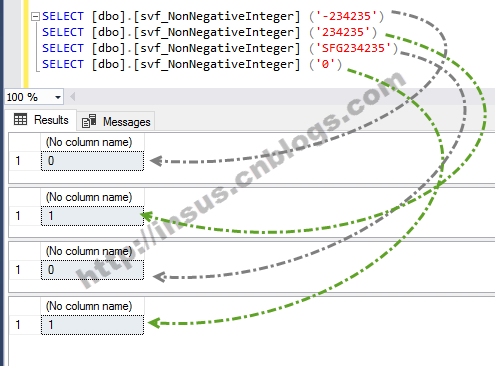Click the scroll-left arrow beside the zoom box
Image resolution: width=495 pixels, height=366 pixels.
(x=73, y=97)
